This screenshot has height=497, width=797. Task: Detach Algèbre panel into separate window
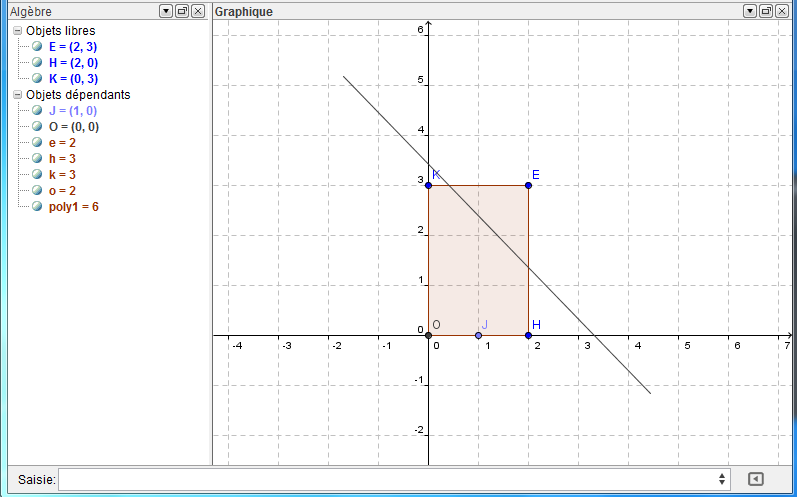181,10
